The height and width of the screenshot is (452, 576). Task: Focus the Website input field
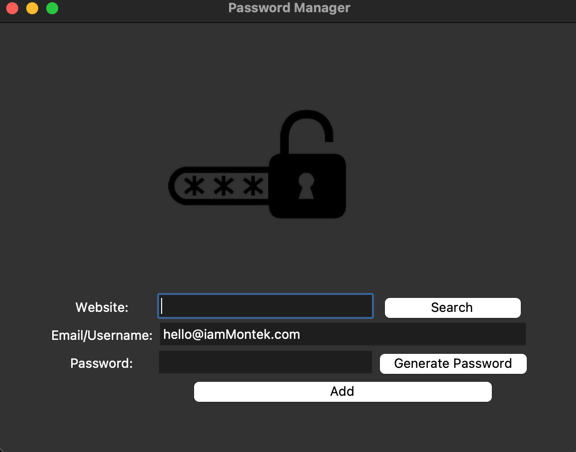[x=265, y=306]
